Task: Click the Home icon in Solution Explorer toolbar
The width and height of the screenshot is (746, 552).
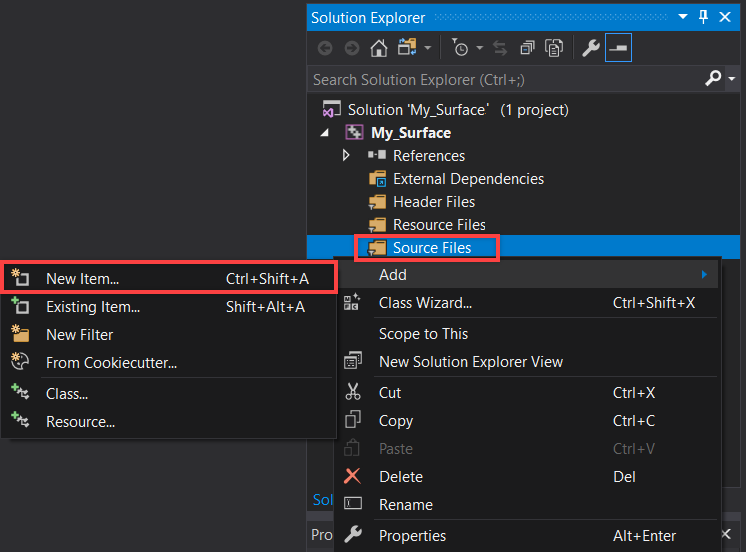Action: [379, 48]
